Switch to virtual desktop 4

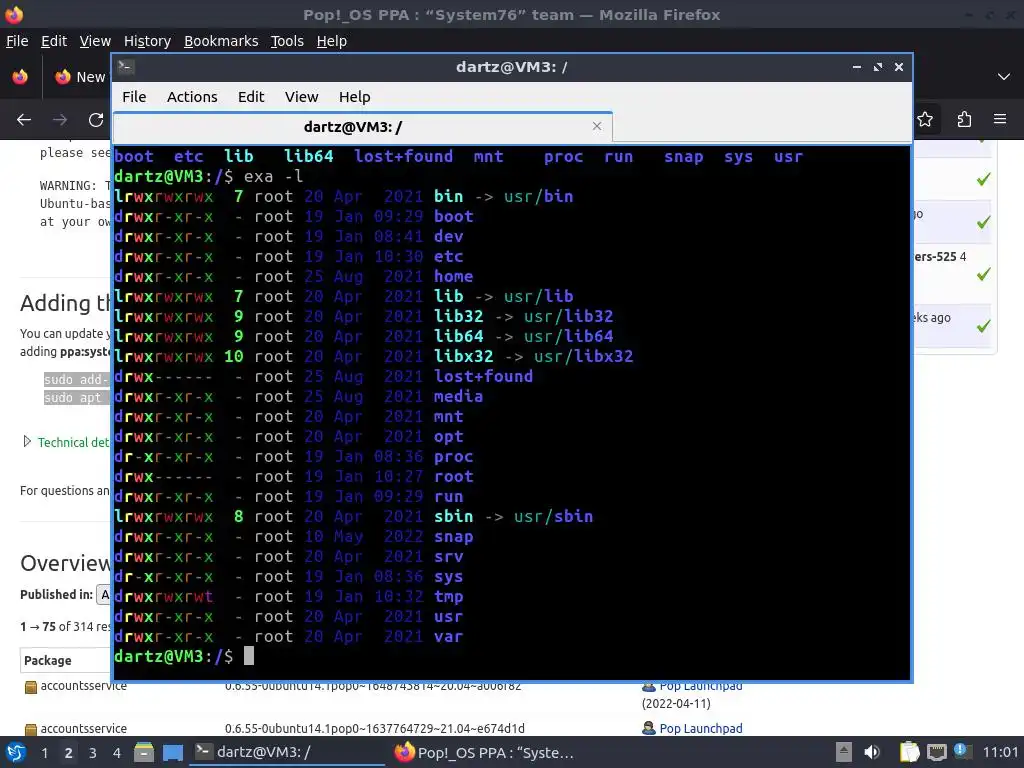(x=117, y=753)
